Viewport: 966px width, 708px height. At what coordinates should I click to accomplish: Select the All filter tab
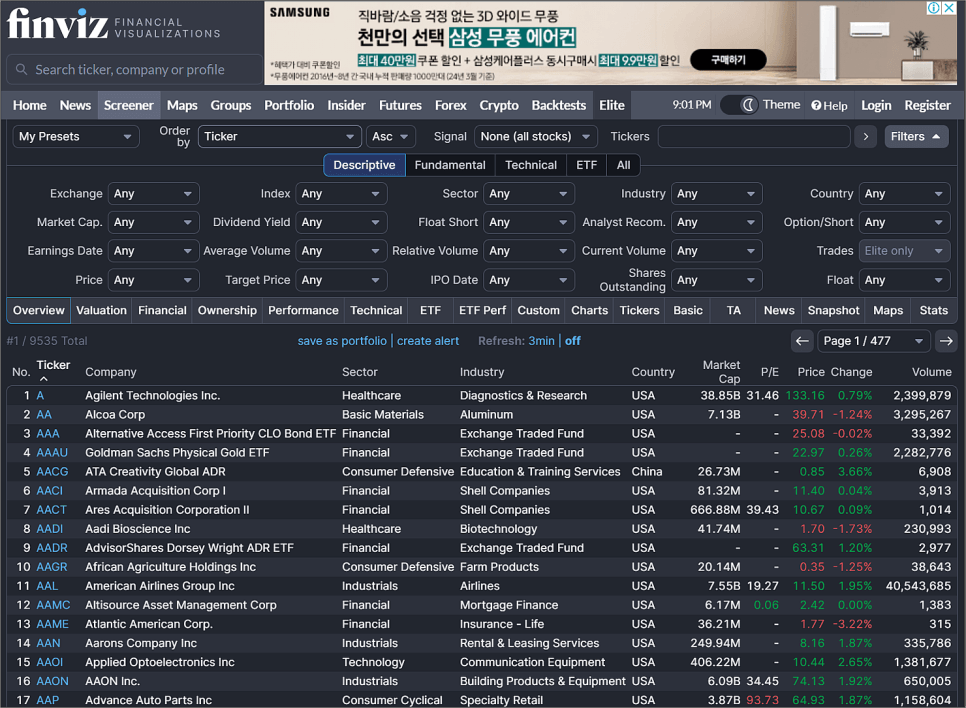point(623,165)
